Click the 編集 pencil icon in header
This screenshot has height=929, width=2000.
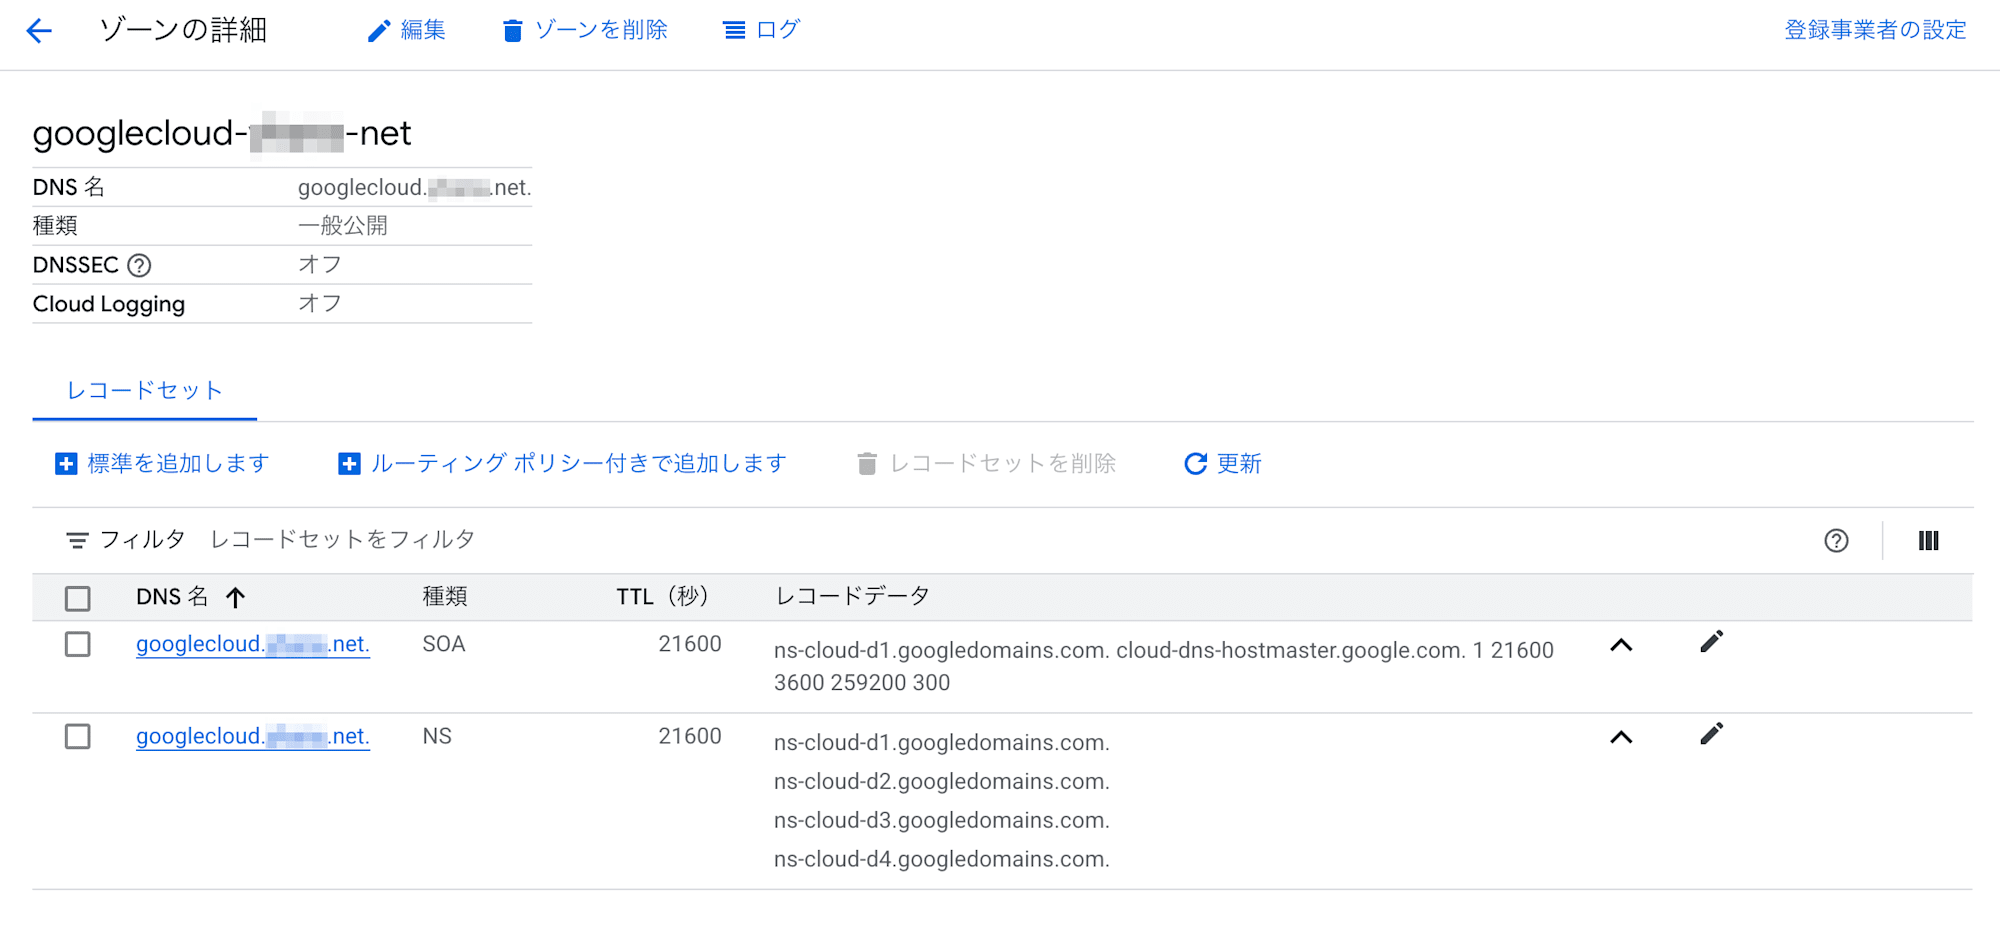point(379,31)
